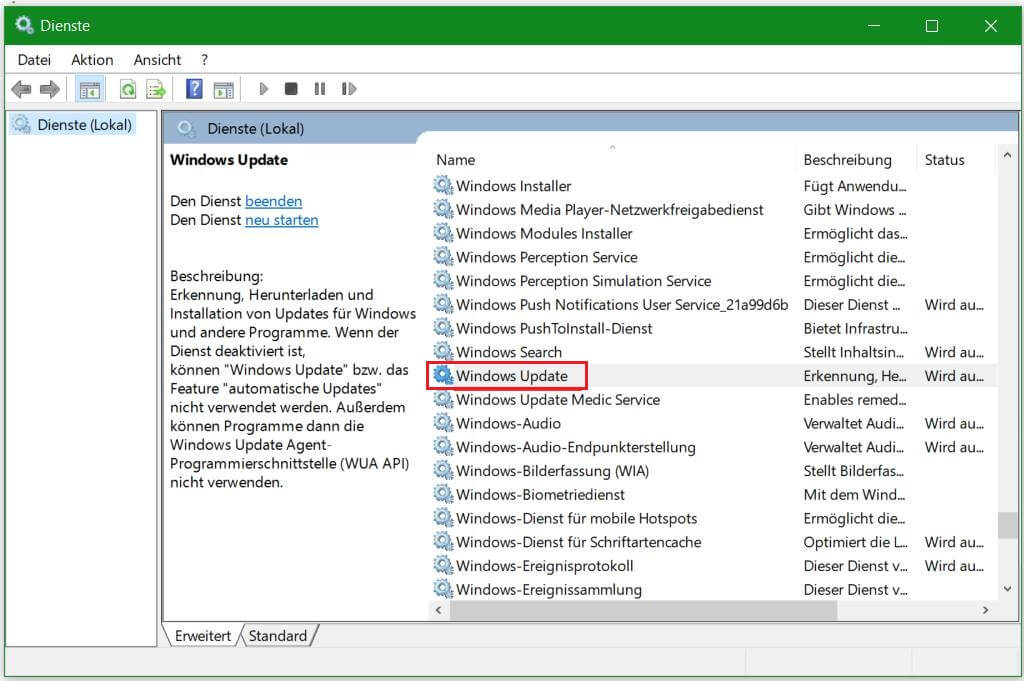Click the vertical scrollbar down arrow
Viewport: 1024px width, 681px height.
pos(1007,589)
